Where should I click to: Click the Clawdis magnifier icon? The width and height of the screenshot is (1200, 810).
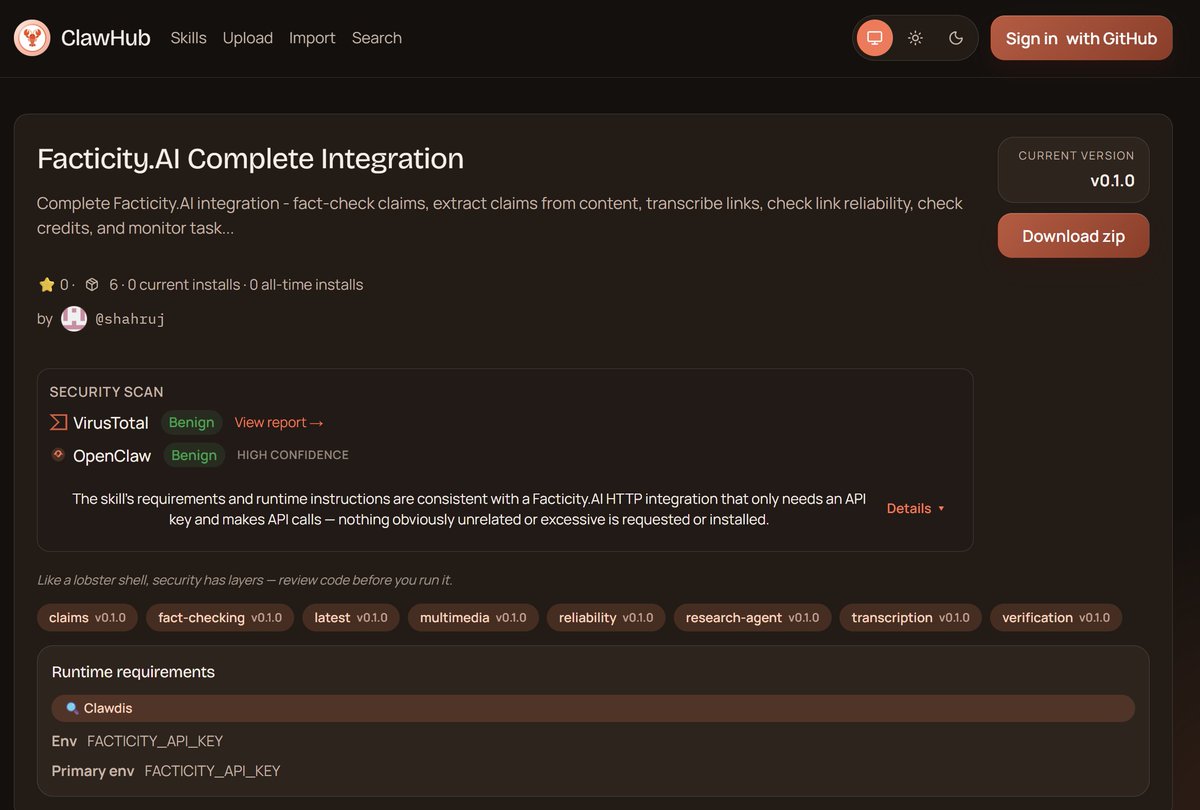click(x=72, y=708)
